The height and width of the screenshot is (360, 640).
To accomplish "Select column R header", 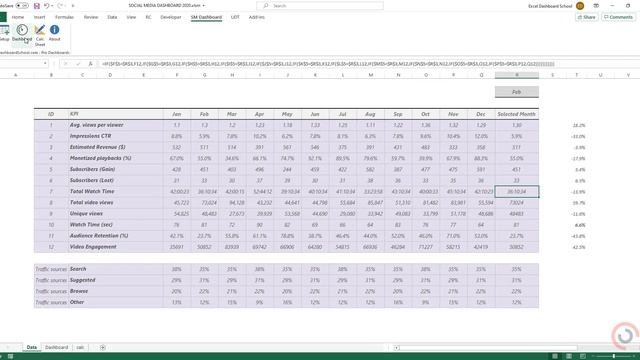I will [x=517, y=75].
